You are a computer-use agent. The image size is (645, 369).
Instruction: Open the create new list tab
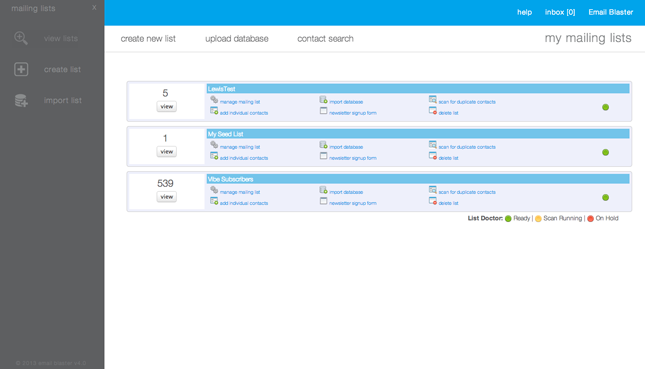coord(148,39)
